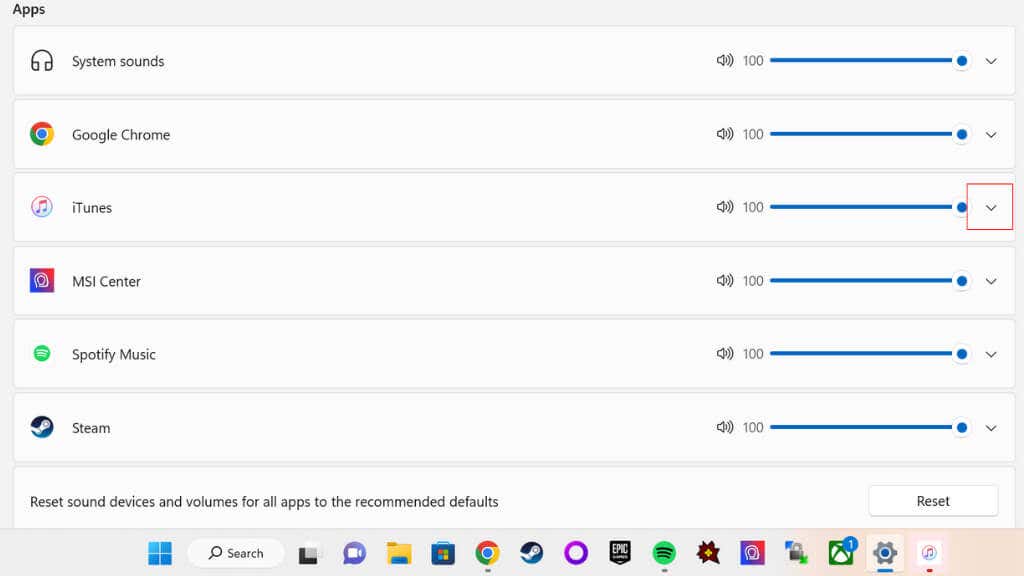The height and width of the screenshot is (576, 1024).
Task: Mute Google Chrome via its speaker icon
Action: point(724,134)
